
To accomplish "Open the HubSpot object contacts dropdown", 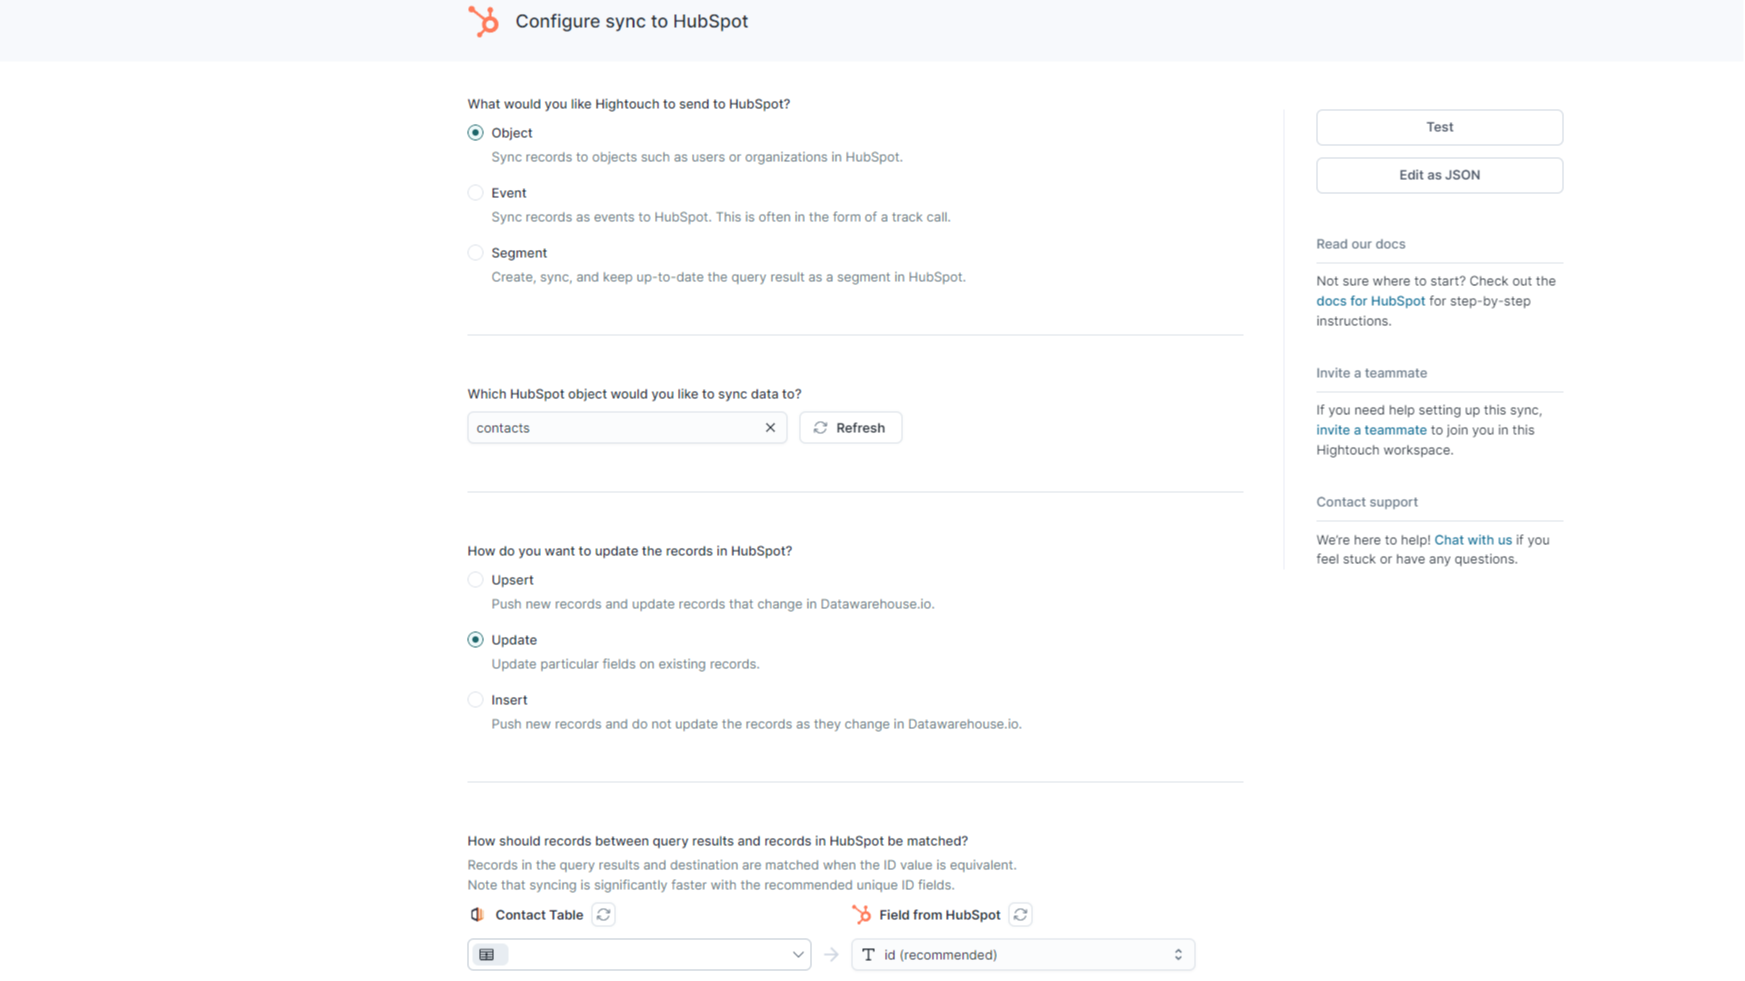I will tap(615, 428).
